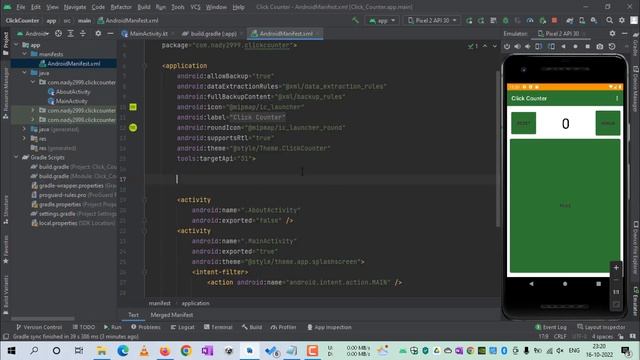The width and height of the screenshot is (640, 360).
Task: Open the VCS menu
Action: 195,7
